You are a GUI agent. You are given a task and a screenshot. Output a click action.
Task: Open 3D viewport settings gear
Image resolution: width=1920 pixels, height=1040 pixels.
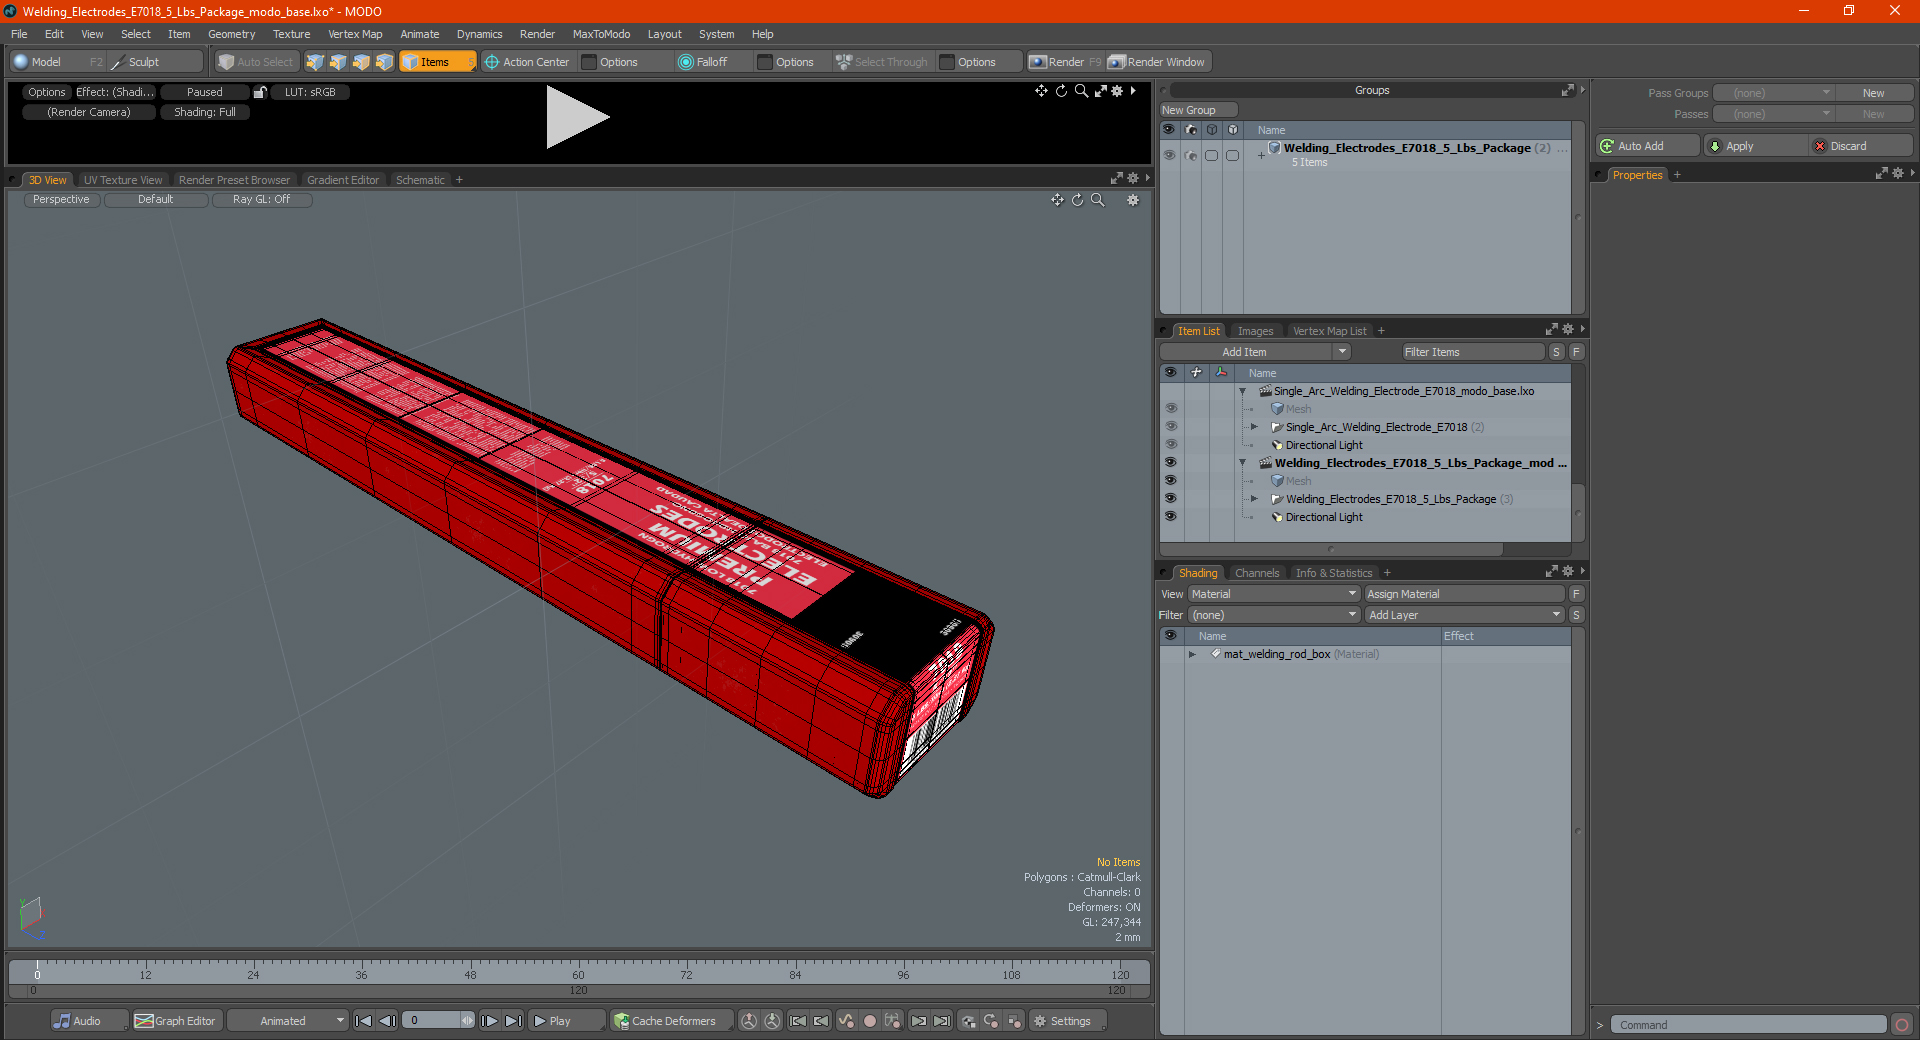1133,200
